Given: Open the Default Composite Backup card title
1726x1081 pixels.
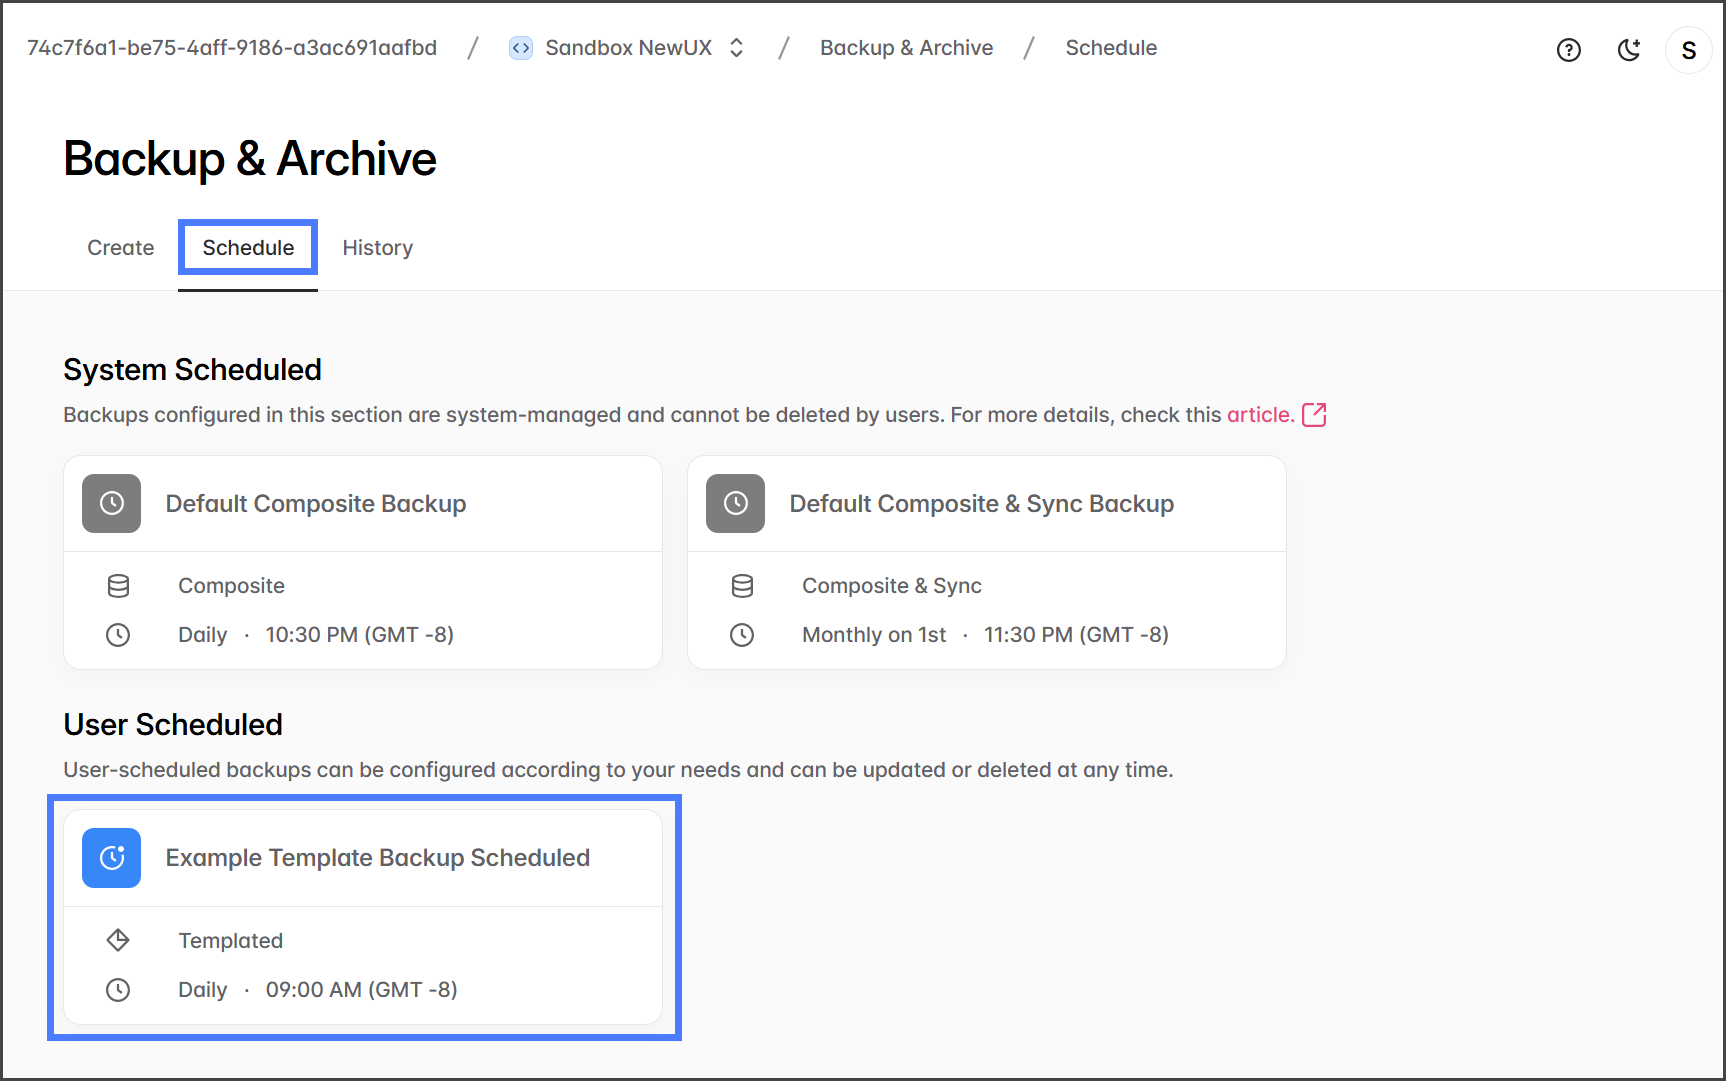Looking at the screenshot, I should [316, 504].
